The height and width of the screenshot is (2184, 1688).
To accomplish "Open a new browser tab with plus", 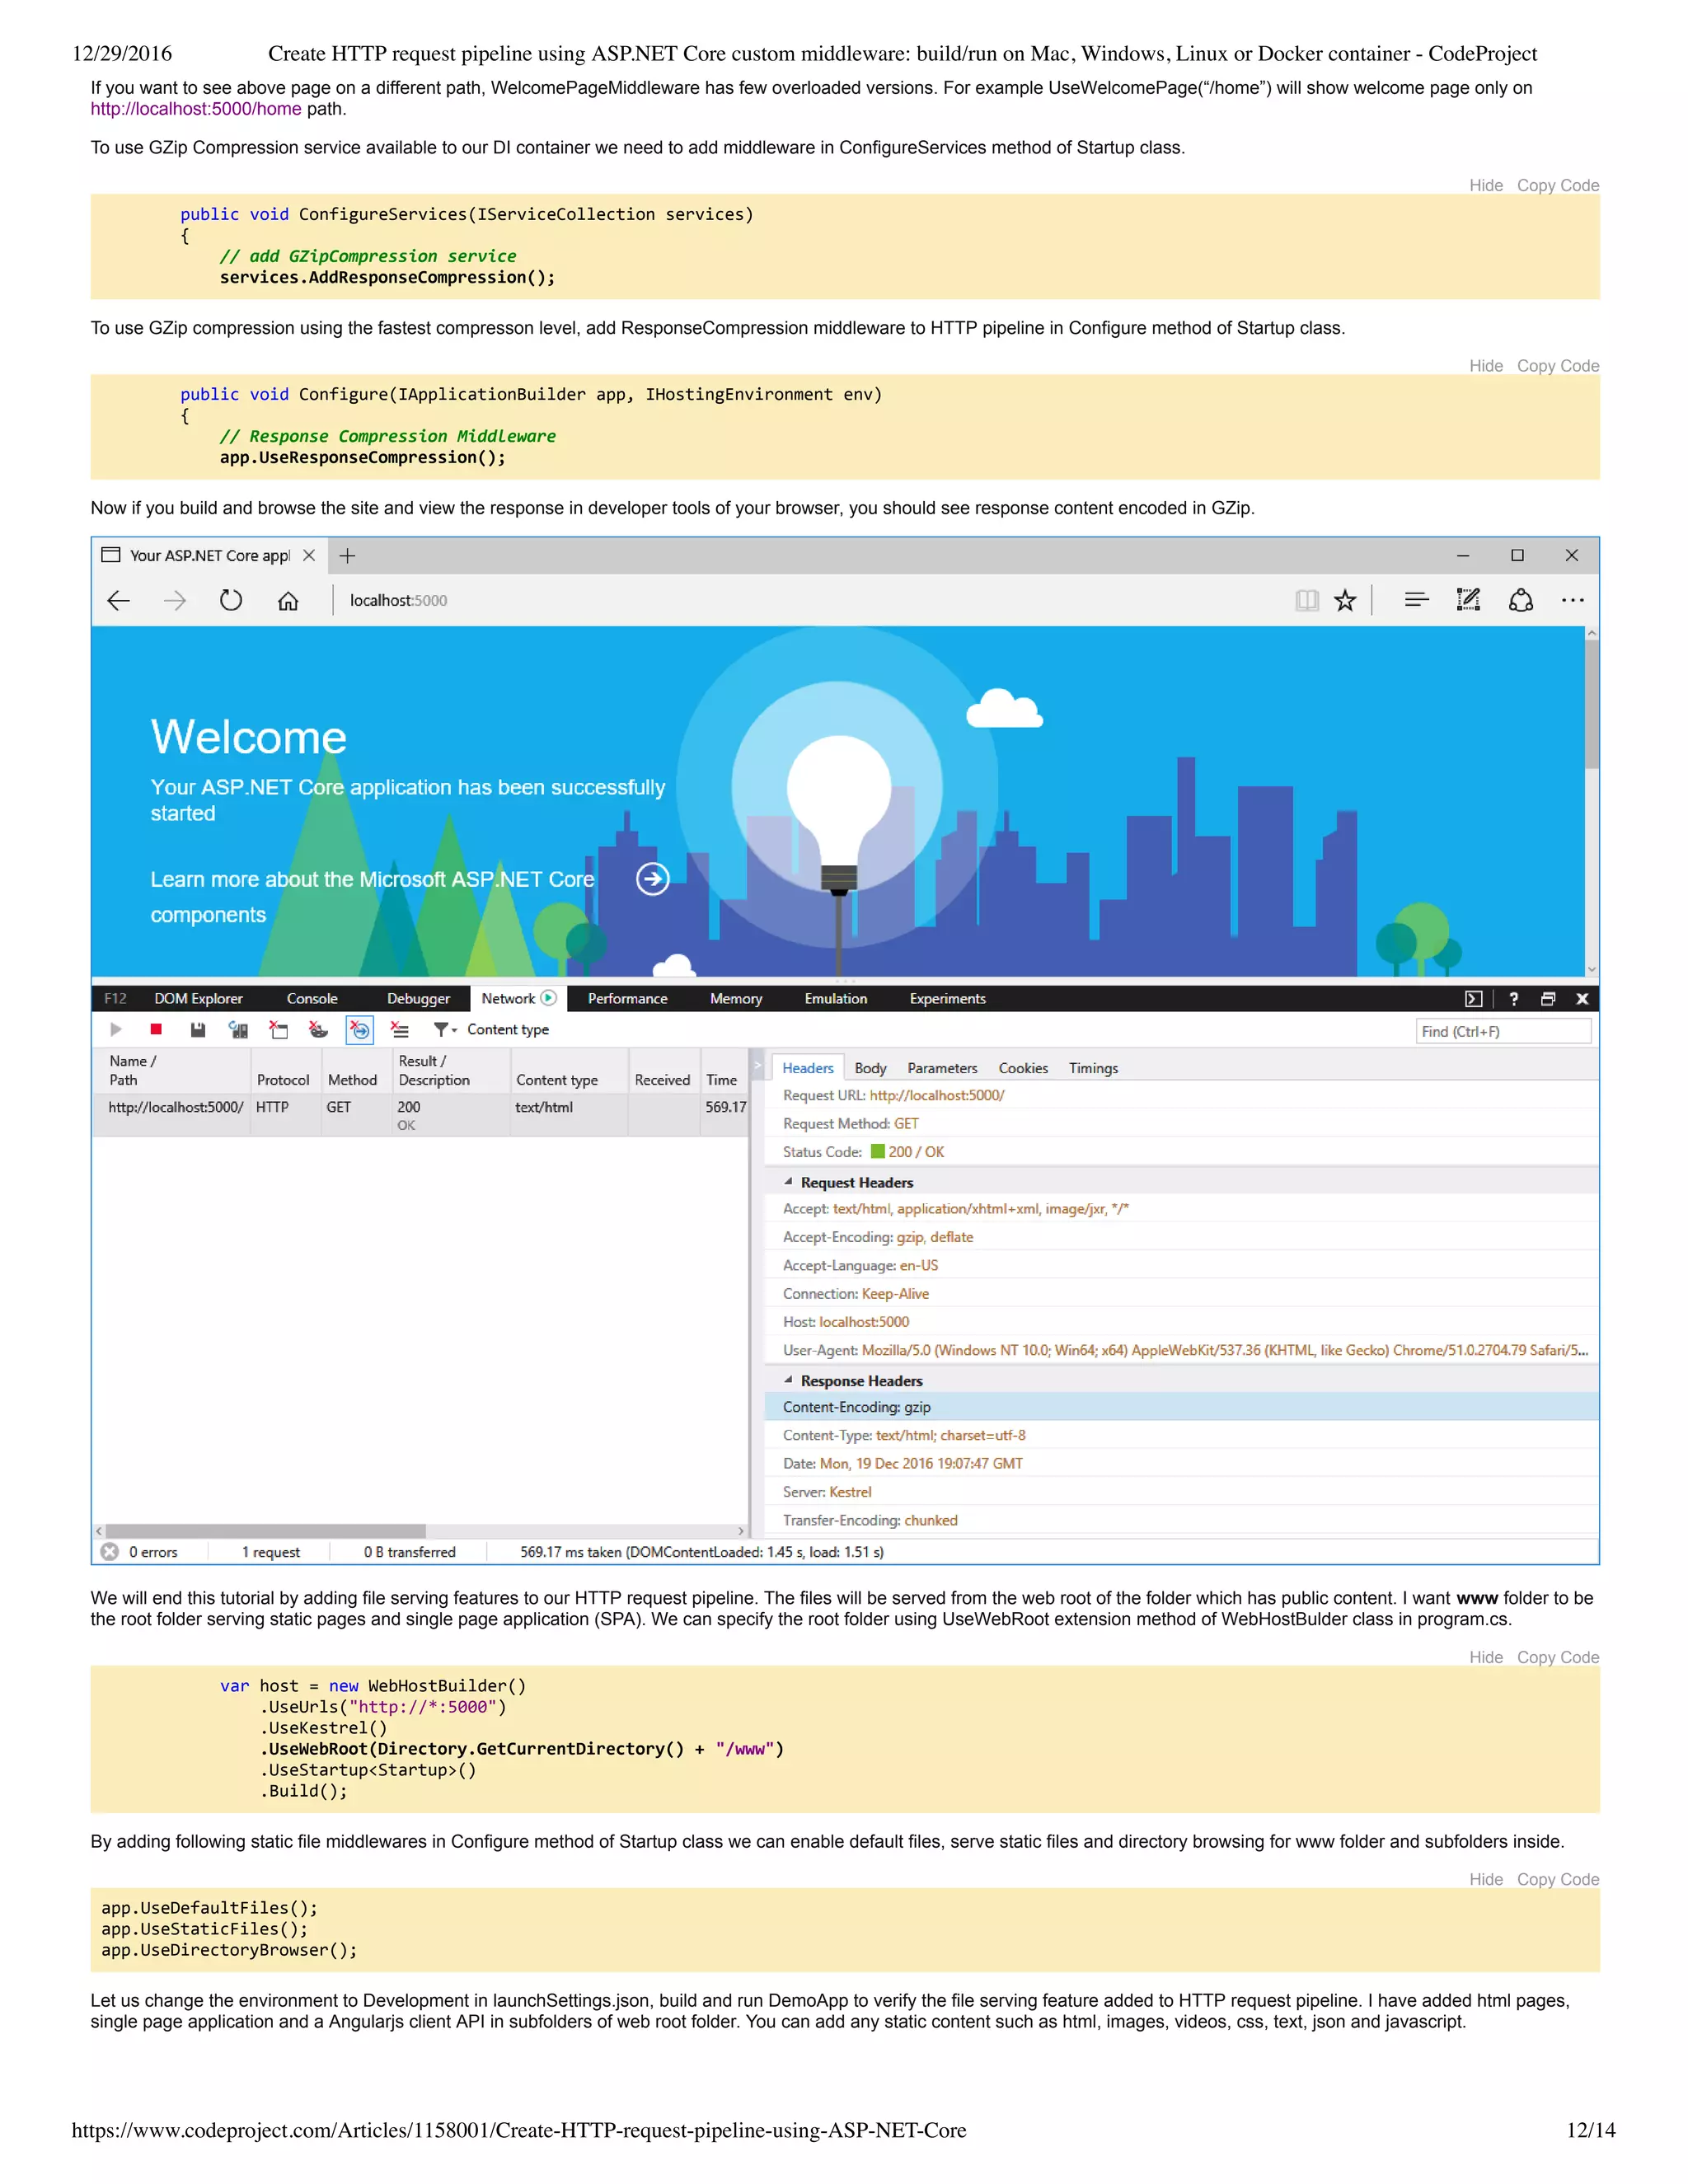I will (x=347, y=555).
